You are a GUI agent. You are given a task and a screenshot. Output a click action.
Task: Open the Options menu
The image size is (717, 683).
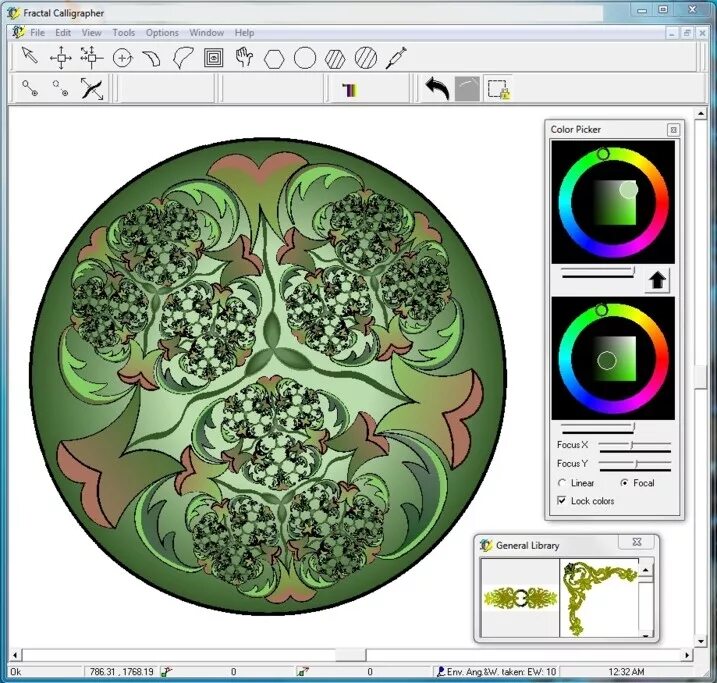click(x=162, y=33)
